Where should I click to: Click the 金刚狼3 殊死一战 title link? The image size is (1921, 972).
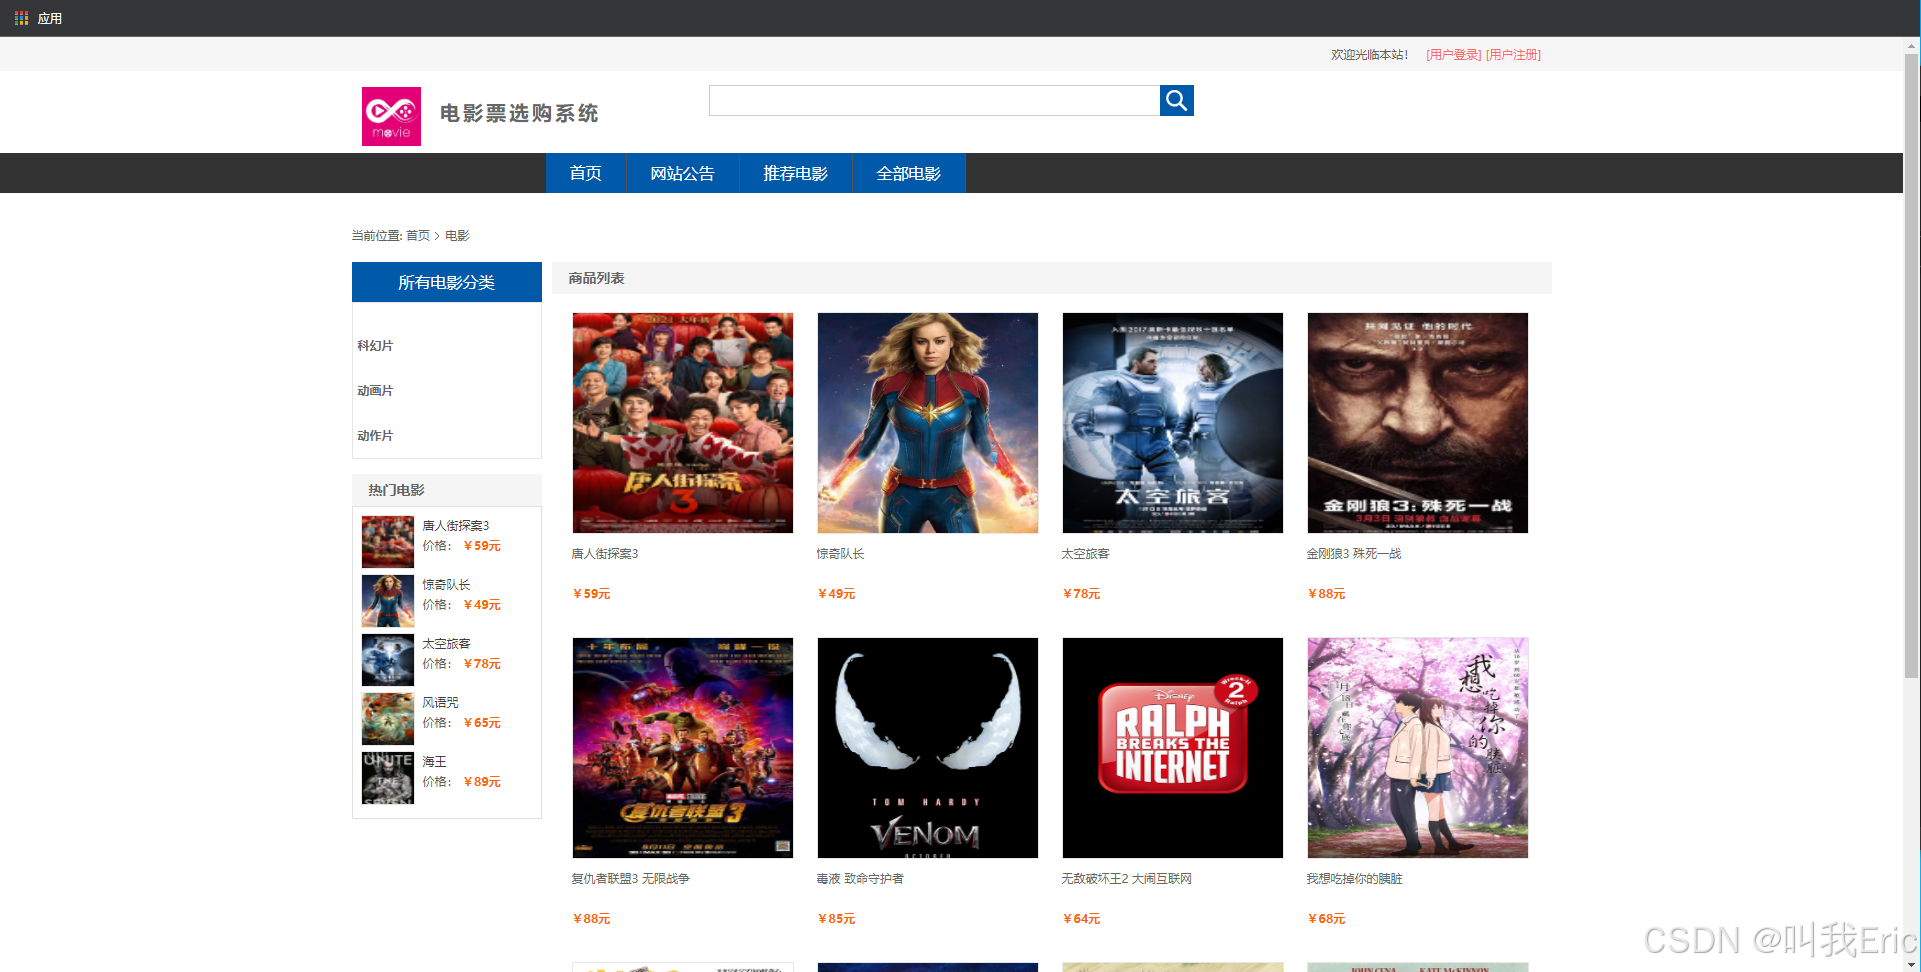1354,554
